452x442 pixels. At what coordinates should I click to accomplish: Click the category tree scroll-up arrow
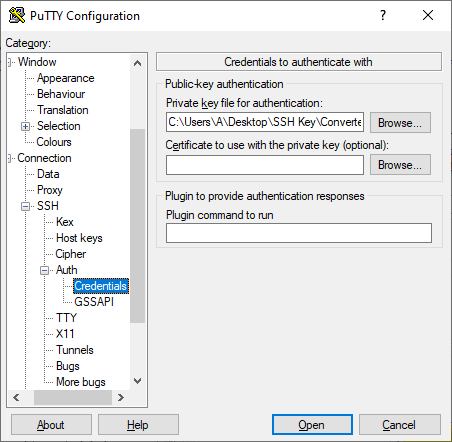click(x=137, y=63)
